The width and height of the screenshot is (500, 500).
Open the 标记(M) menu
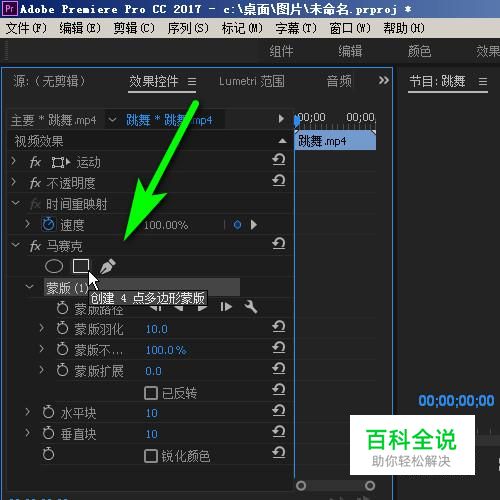tap(242, 28)
